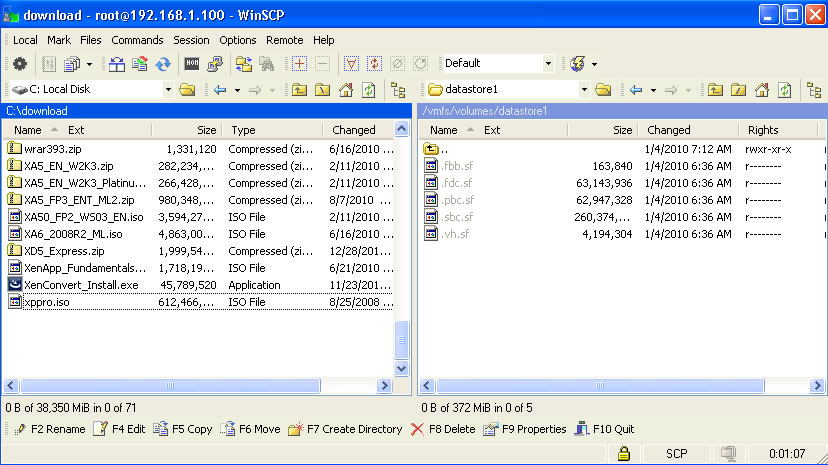Toggle the local directory tree view

tap(398, 90)
